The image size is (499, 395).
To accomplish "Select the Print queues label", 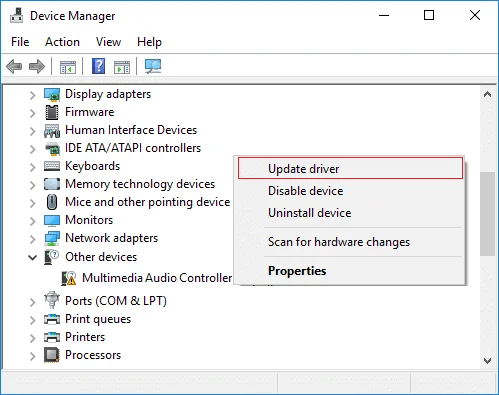I will pos(98,319).
